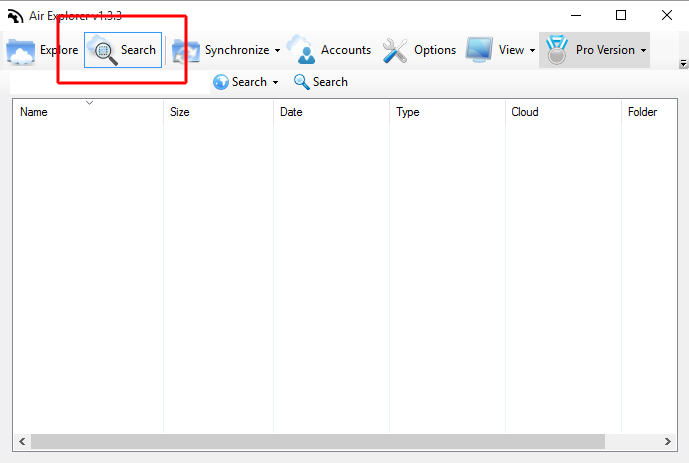This screenshot has width=689, height=463.
Task: Click the View monitor icon
Action: click(479, 50)
